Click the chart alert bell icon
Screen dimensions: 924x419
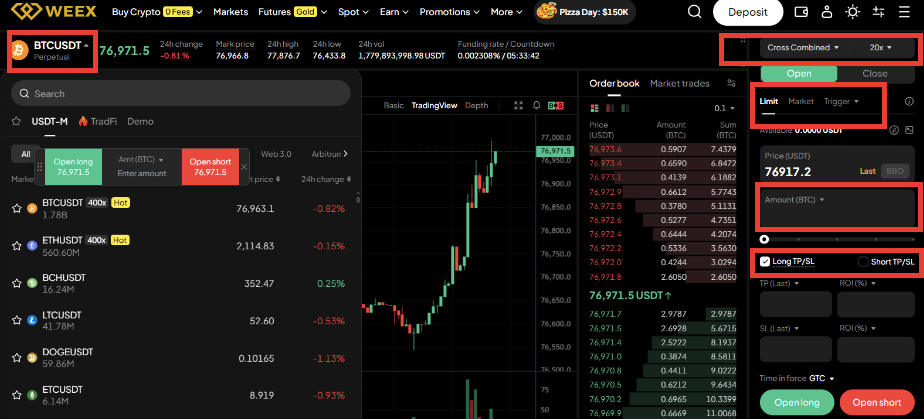tap(536, 105)
